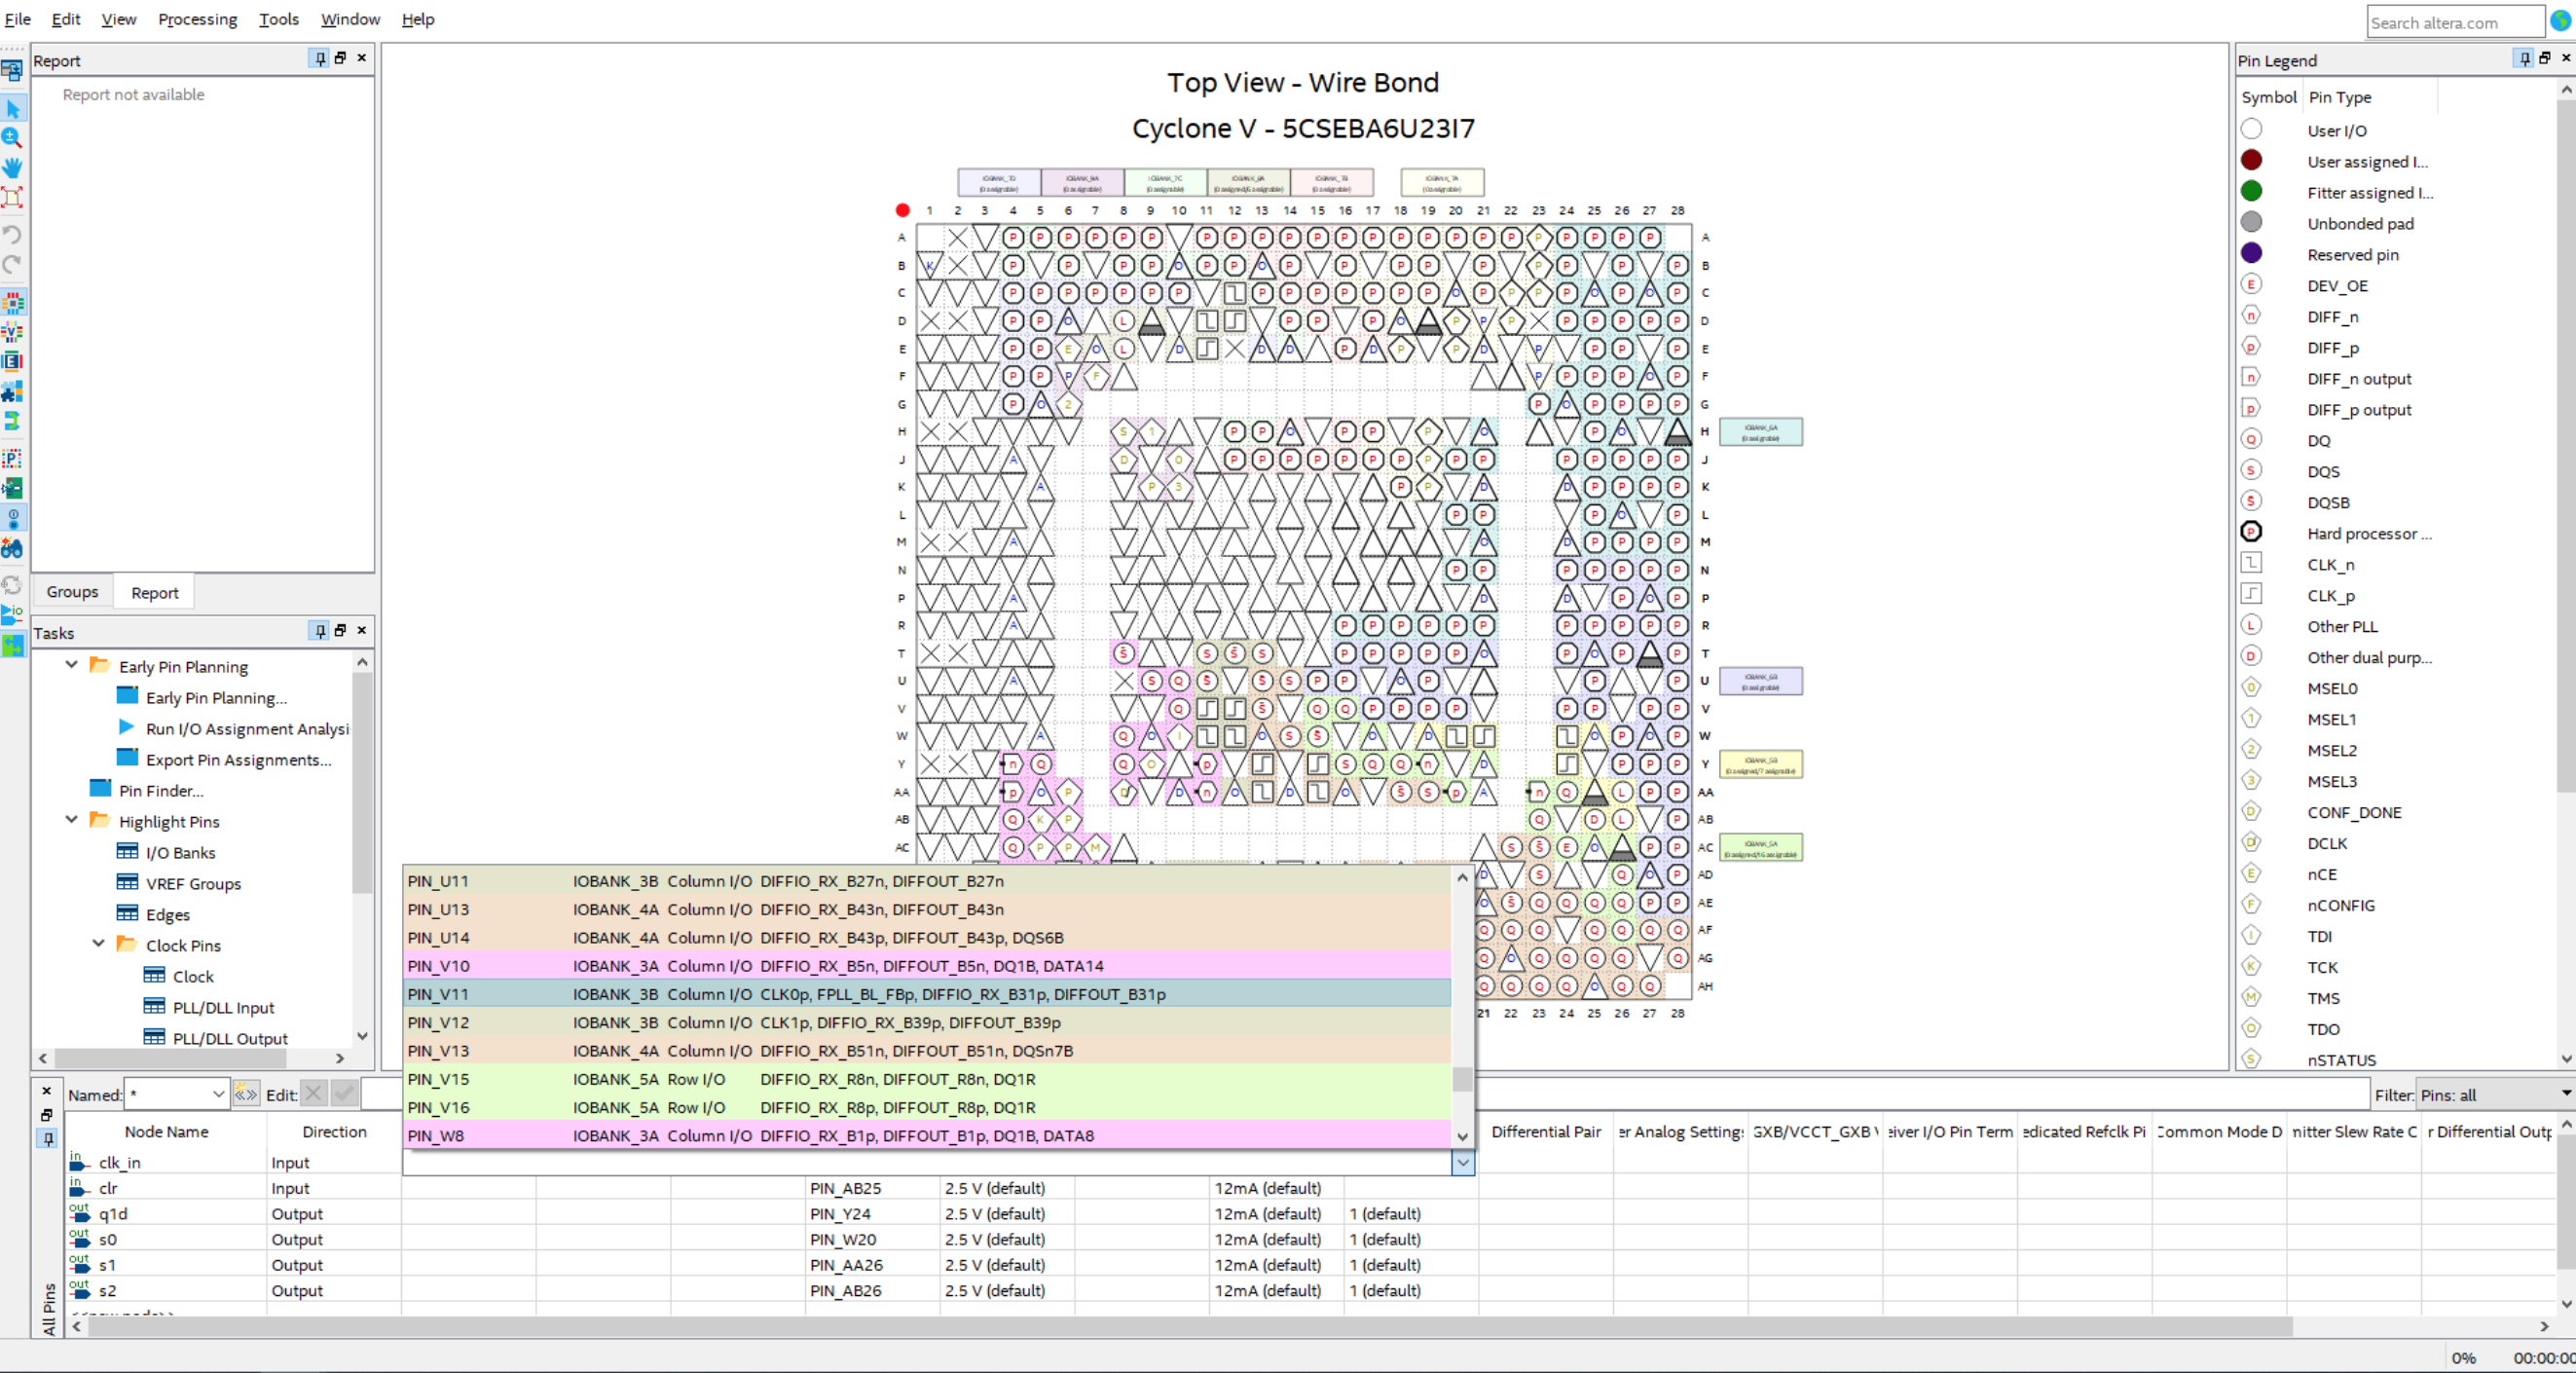
Task: Click the VREF groups 'V' toolbar icon
Action: [12, 332]
